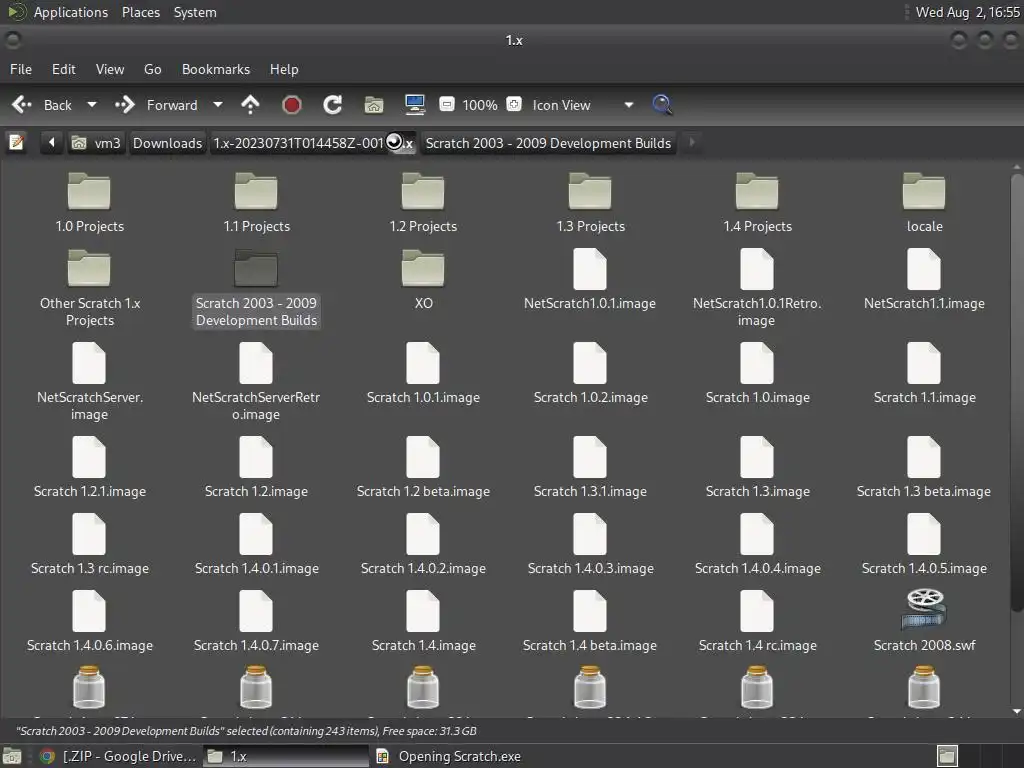Open the File menu
The width and height of the screenshot is (1024, 768).
[x=21, y=69]
